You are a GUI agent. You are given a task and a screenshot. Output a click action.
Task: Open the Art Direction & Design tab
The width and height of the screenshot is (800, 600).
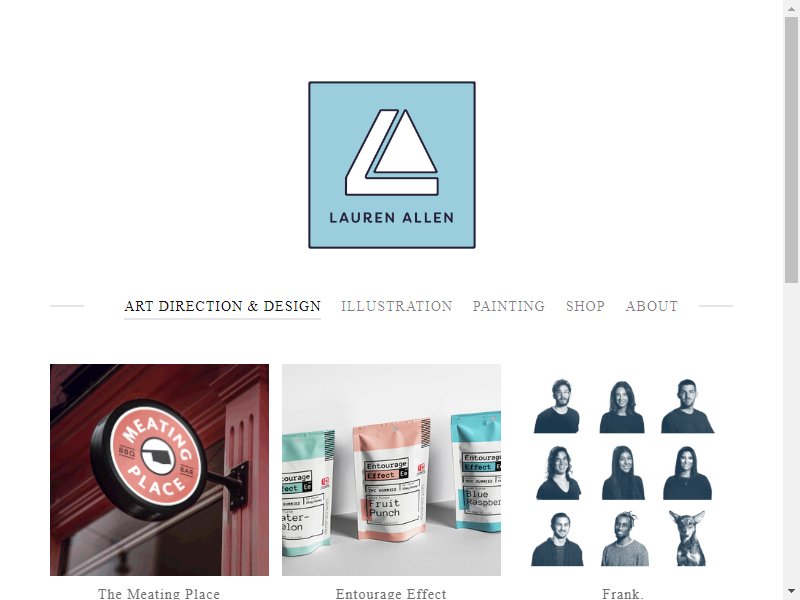point(222,306)
